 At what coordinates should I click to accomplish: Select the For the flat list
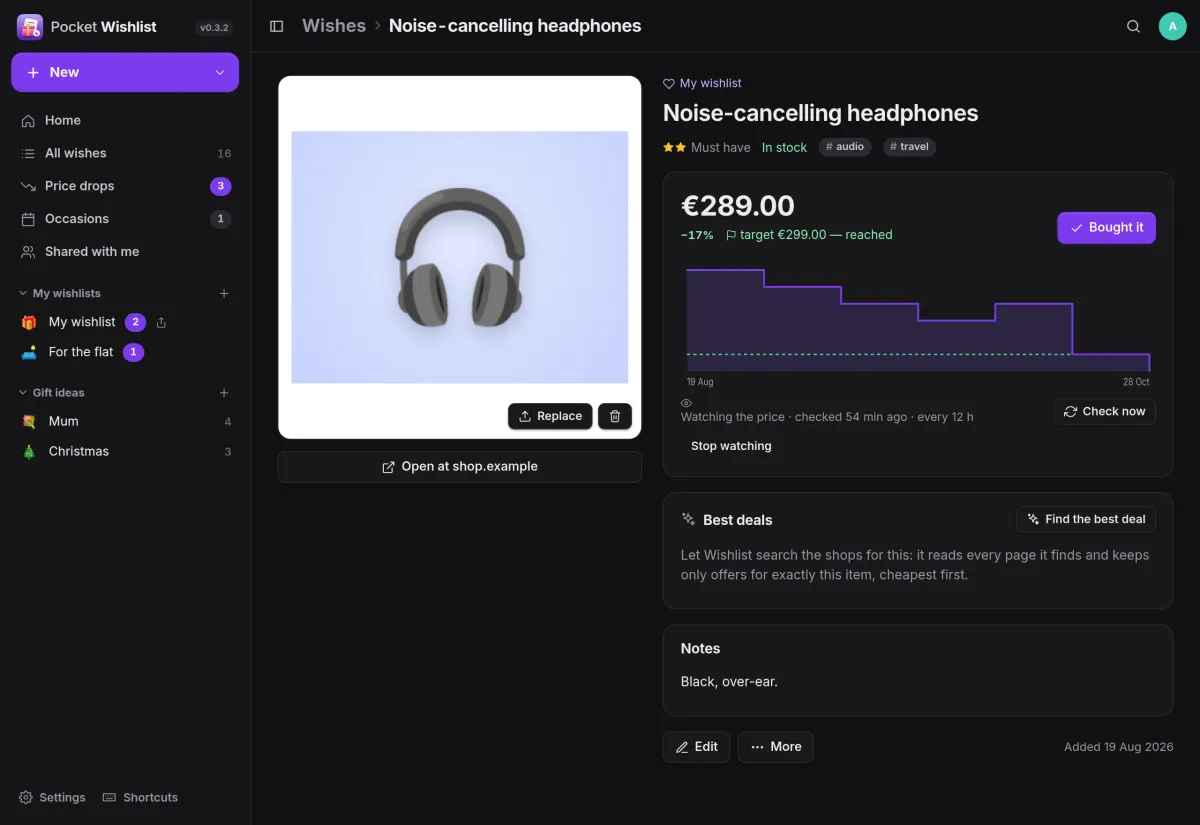coord(81,352)
